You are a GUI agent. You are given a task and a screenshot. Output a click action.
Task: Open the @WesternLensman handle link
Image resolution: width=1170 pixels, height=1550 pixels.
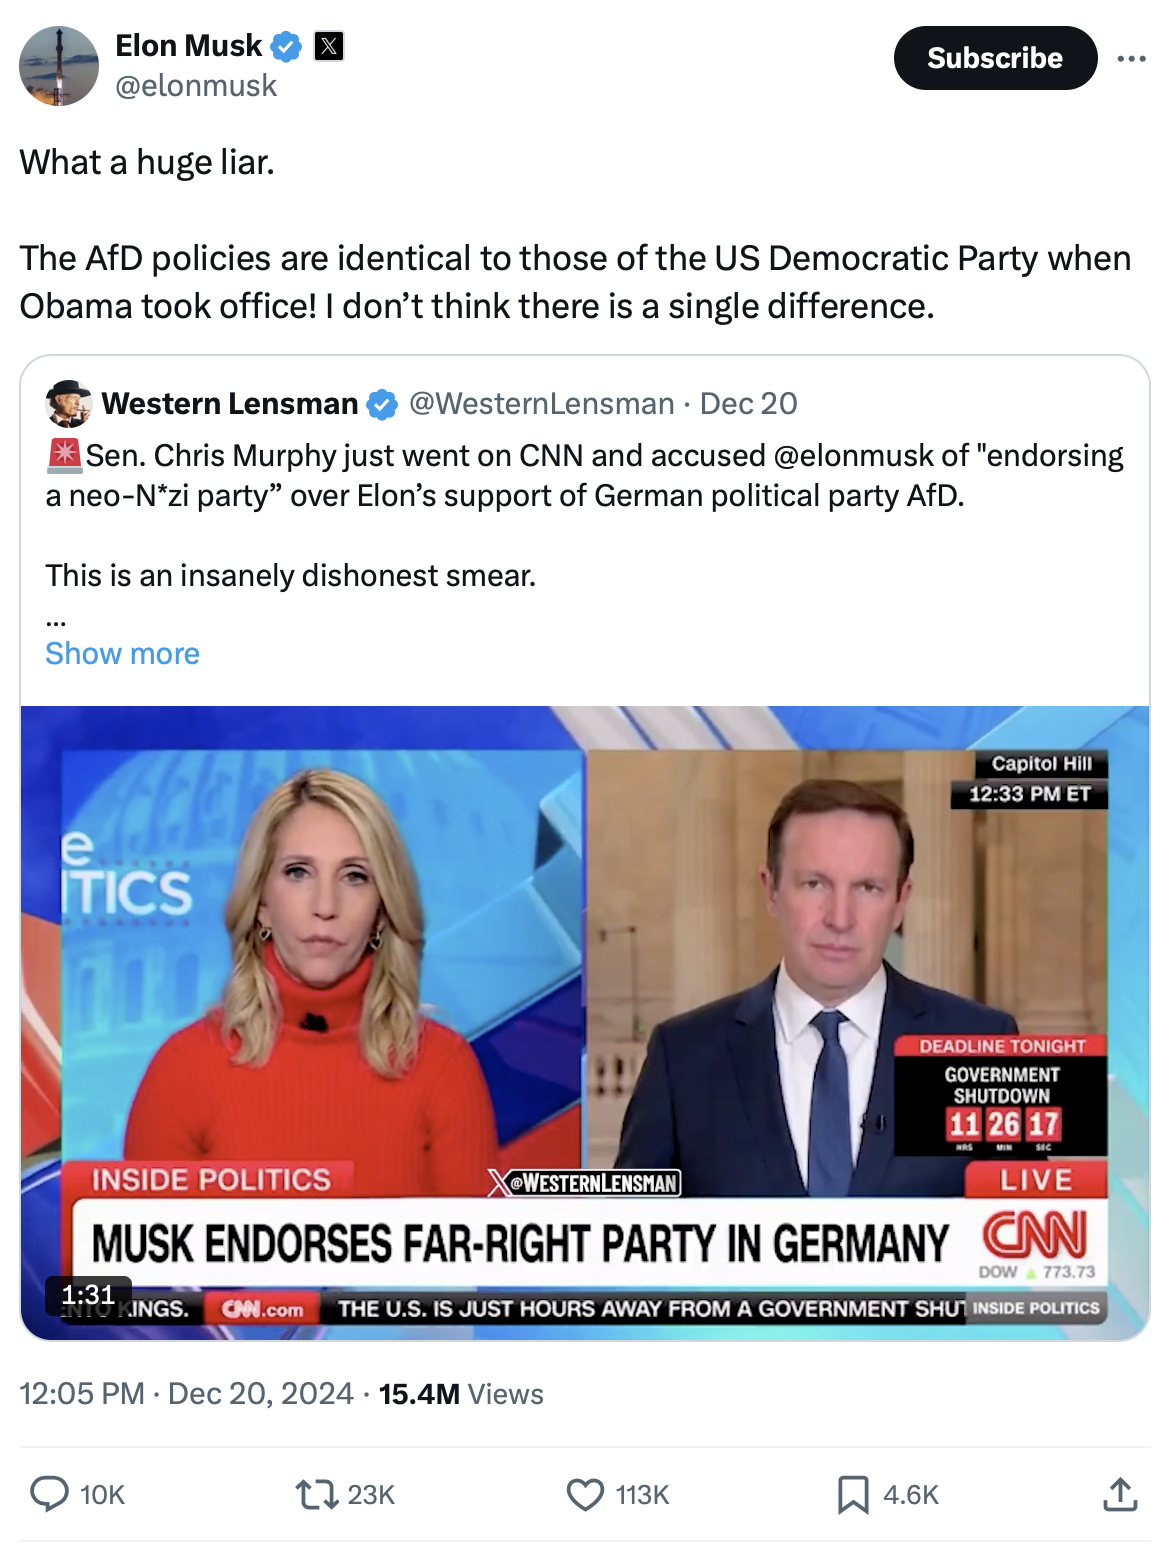[x=541, y=403]
